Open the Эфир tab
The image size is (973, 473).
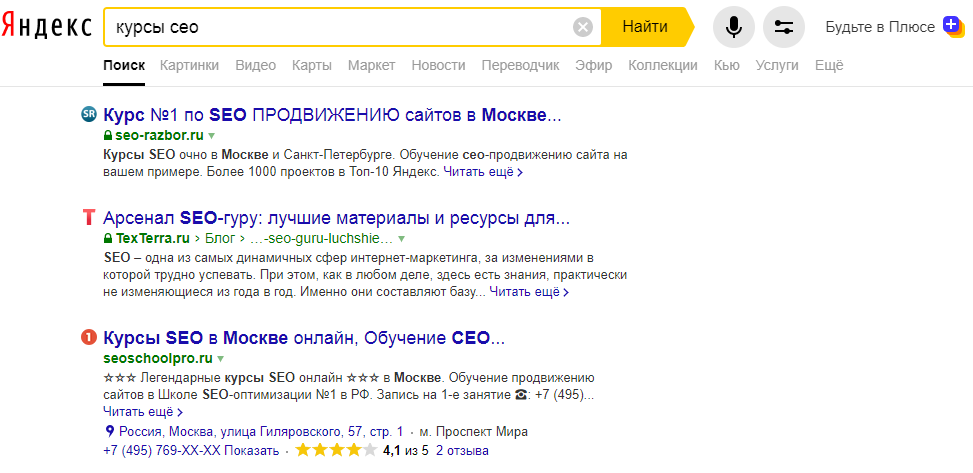(x=593, y=65)
